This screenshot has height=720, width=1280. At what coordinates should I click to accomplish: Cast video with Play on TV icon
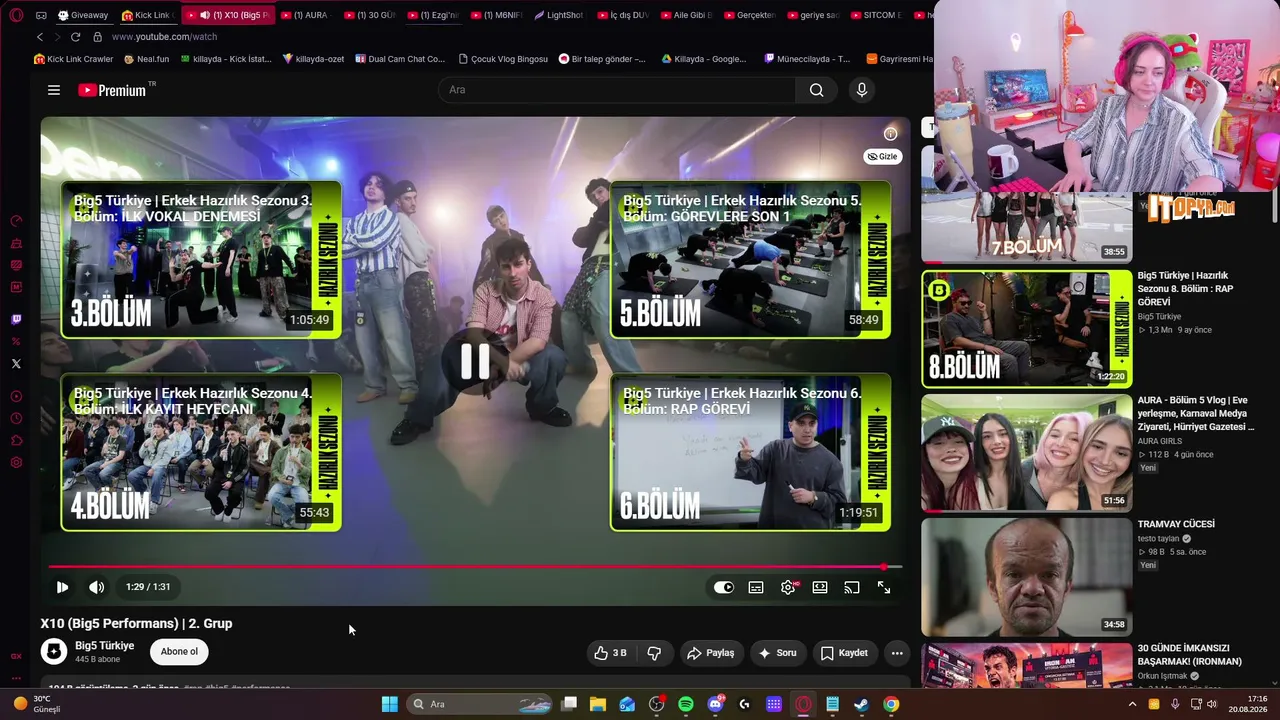point(852,587)
